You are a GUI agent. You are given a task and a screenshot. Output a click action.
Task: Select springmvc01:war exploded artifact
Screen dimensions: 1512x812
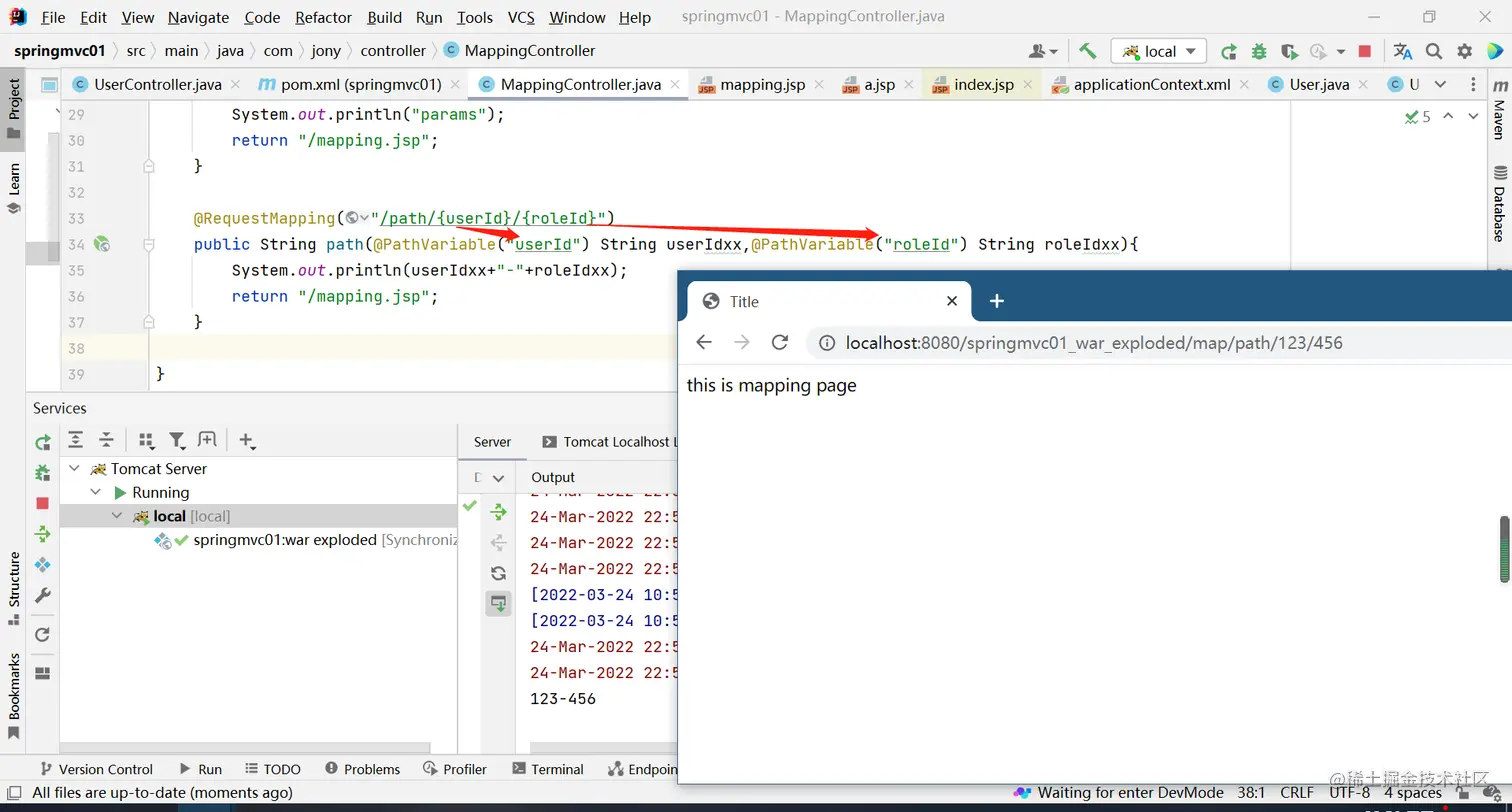(285, 540)
